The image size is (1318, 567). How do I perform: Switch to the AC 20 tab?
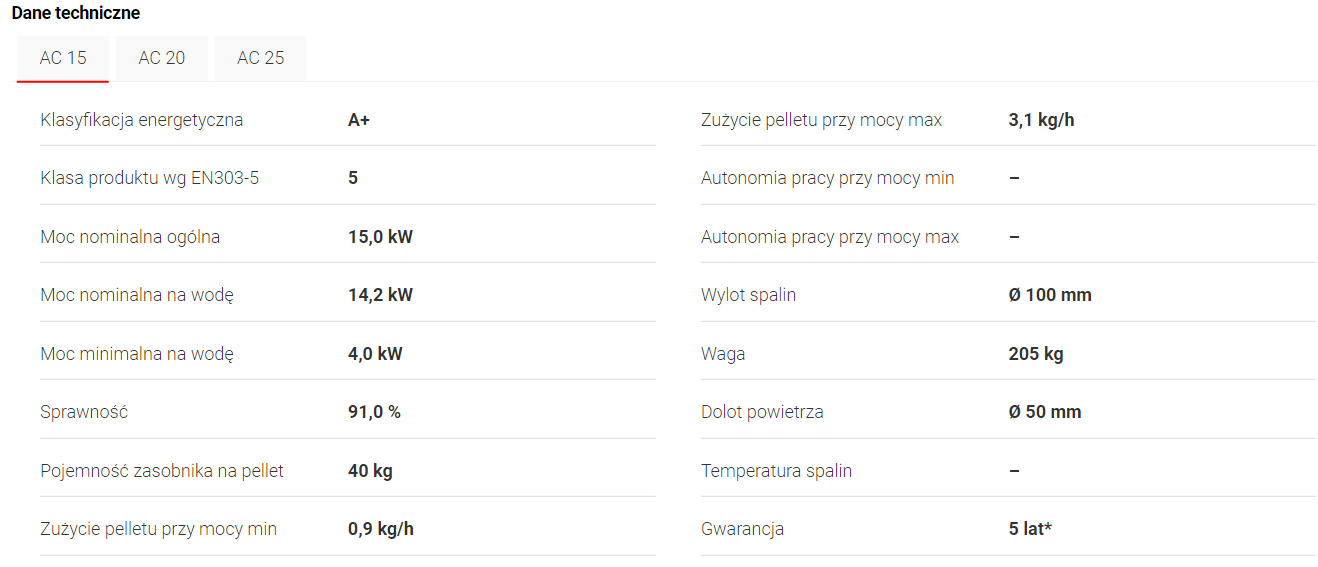[162, 58]
